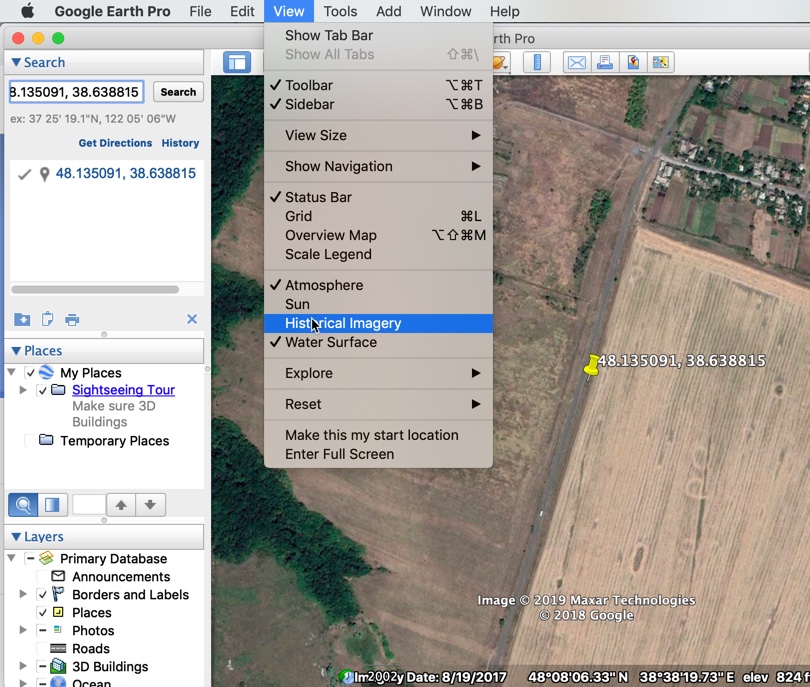Move item down with the down arrow

[x=150, y=505]
